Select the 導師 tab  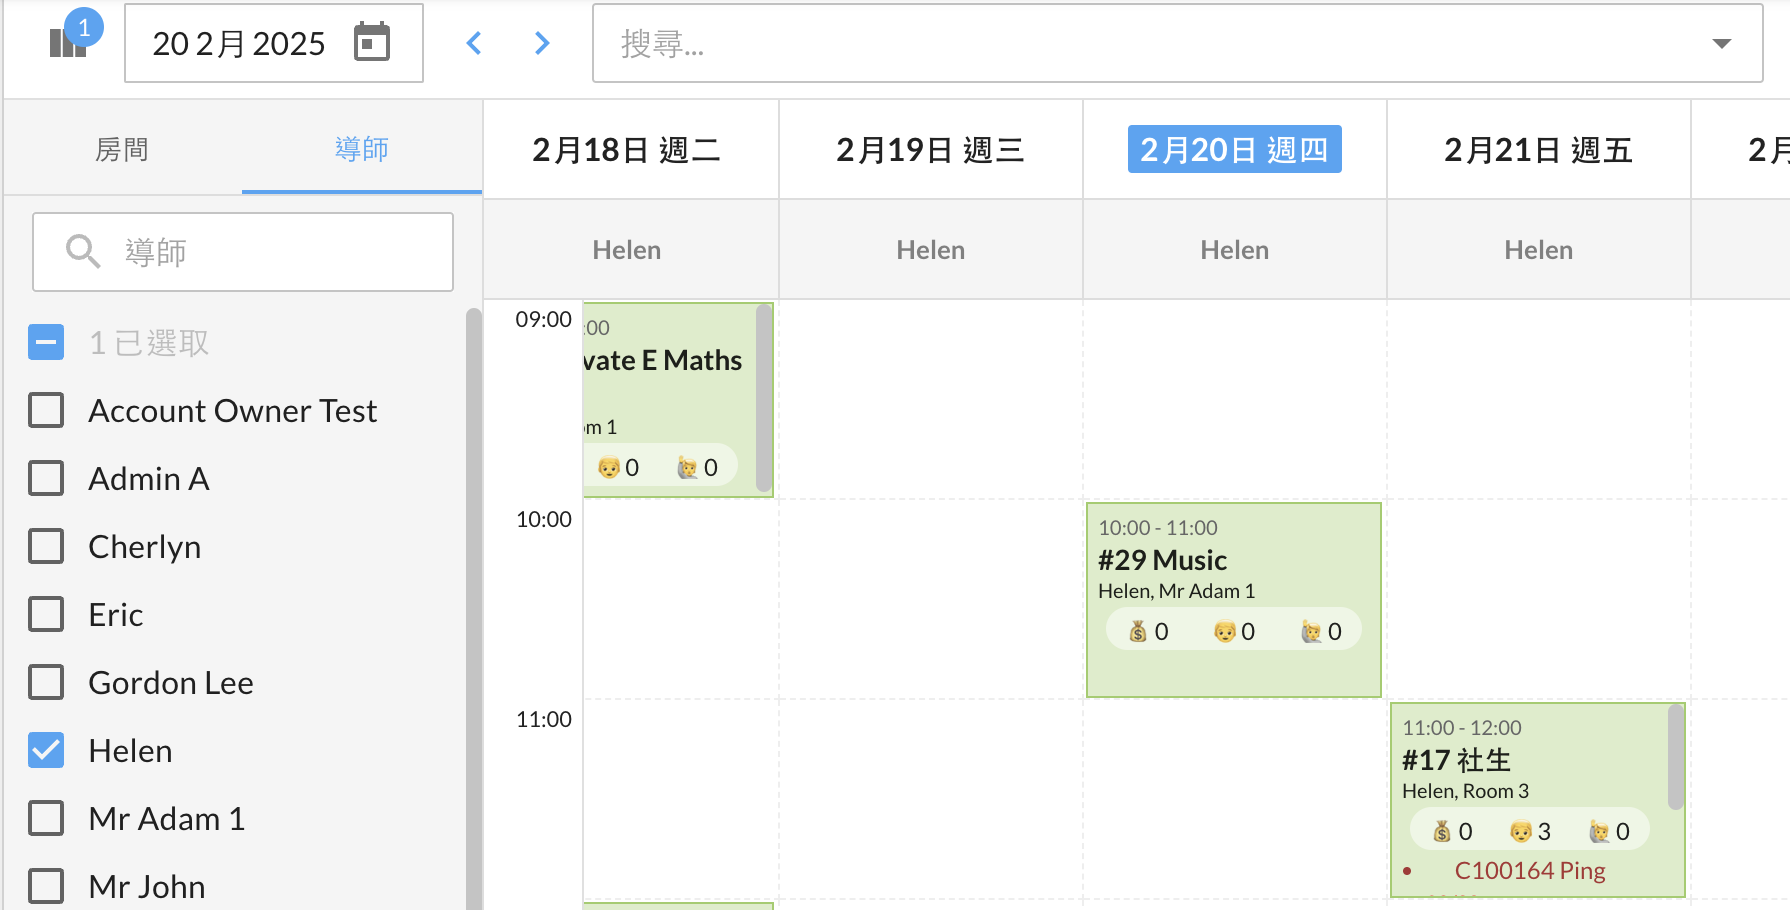[x=361, y=149]
